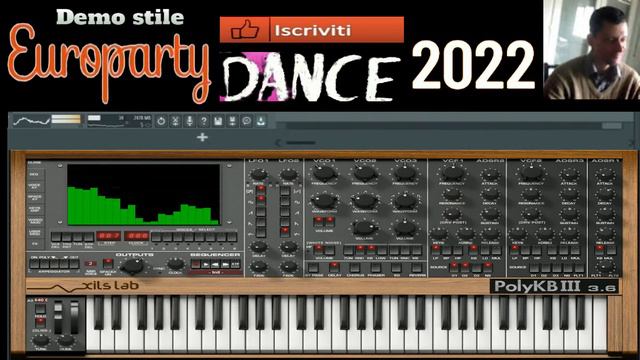The height and width of the screenshot is (360, 640).
Task: Click the speech bubble icon in toolbar
Action: tap(247, 121)
